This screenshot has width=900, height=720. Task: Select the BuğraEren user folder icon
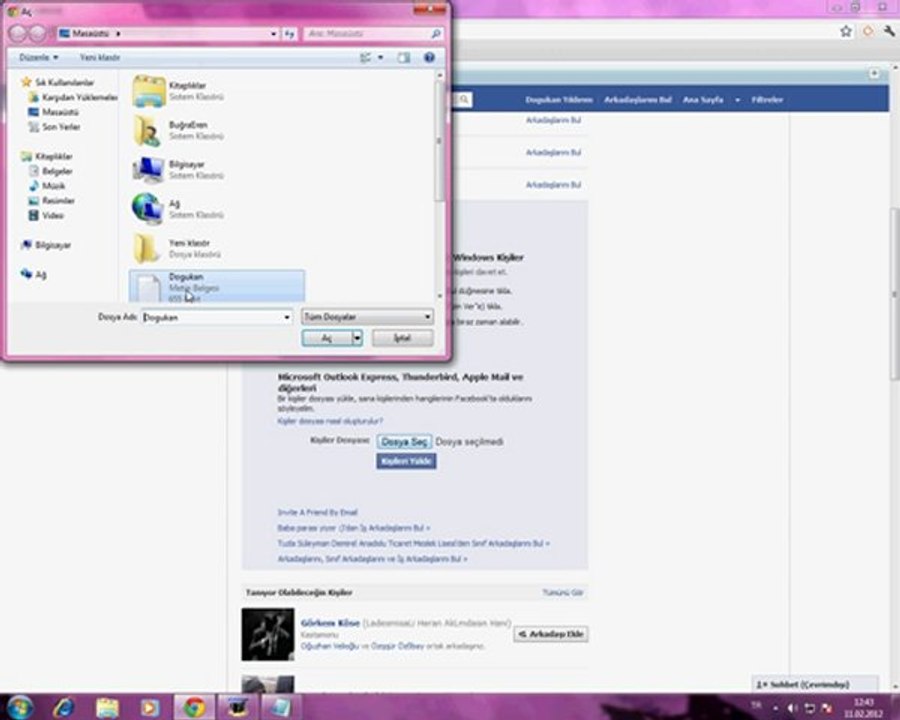pyautogui.click(x=148, y=130)
